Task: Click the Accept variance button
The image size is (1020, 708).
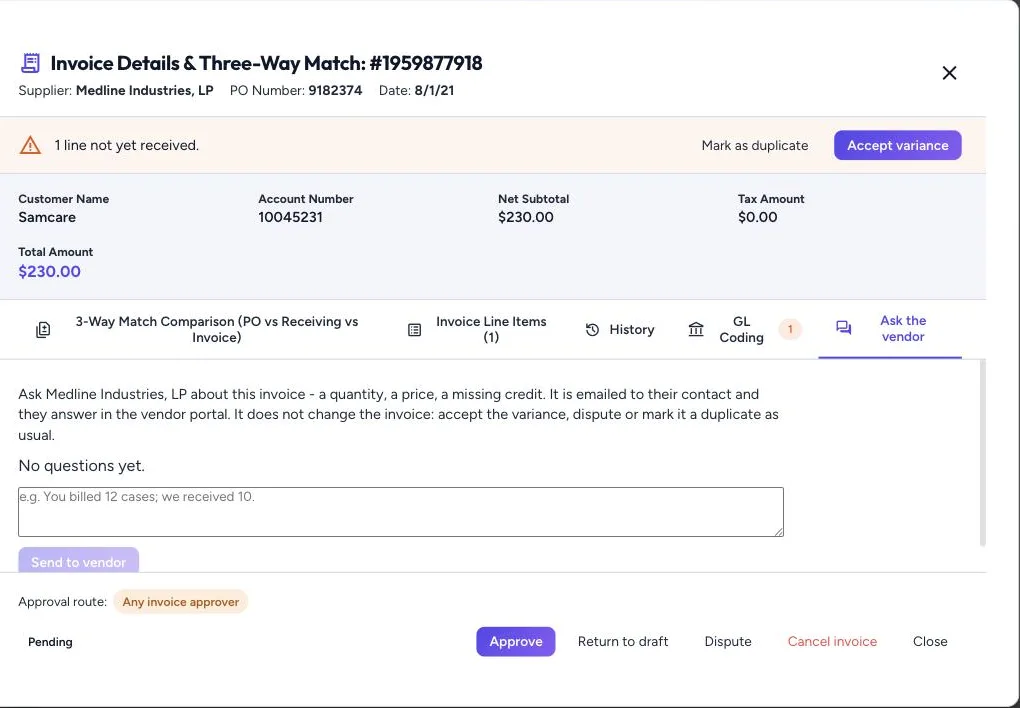Action: point(898,145)
